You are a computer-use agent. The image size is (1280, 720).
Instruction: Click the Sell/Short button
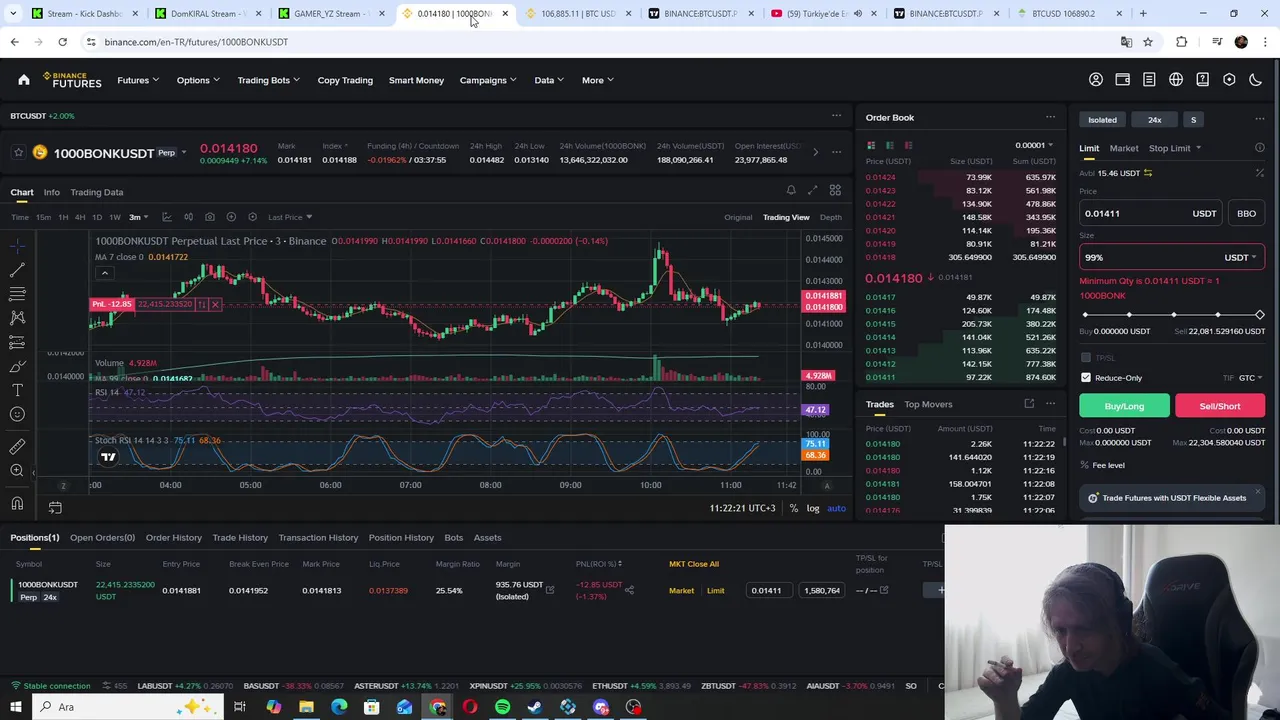pyautogui.click(x=1219, y=406)
